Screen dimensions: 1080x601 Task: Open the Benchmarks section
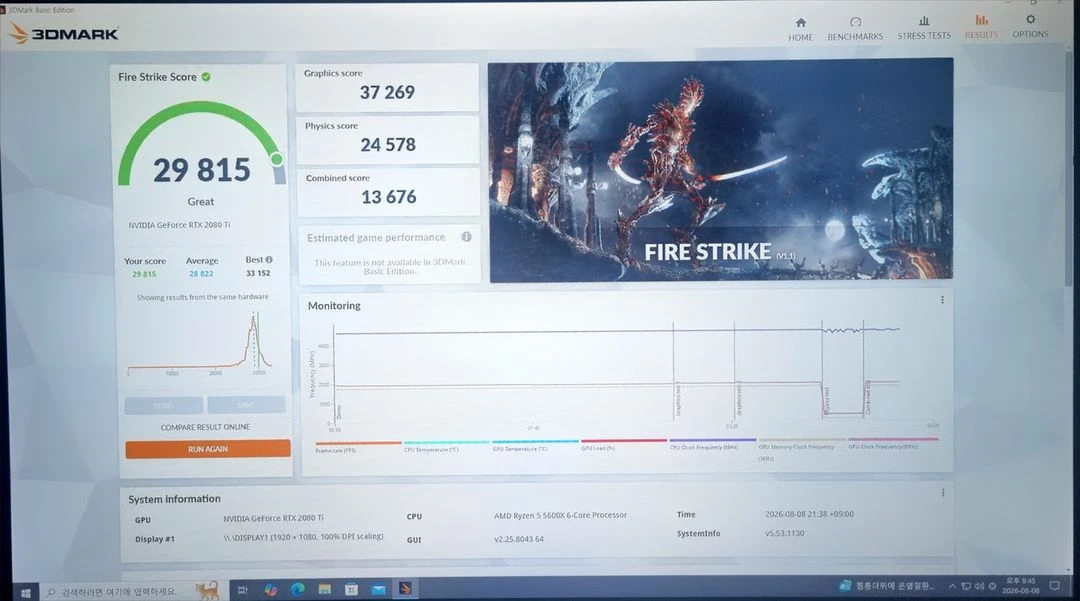[x=855, y=29]
